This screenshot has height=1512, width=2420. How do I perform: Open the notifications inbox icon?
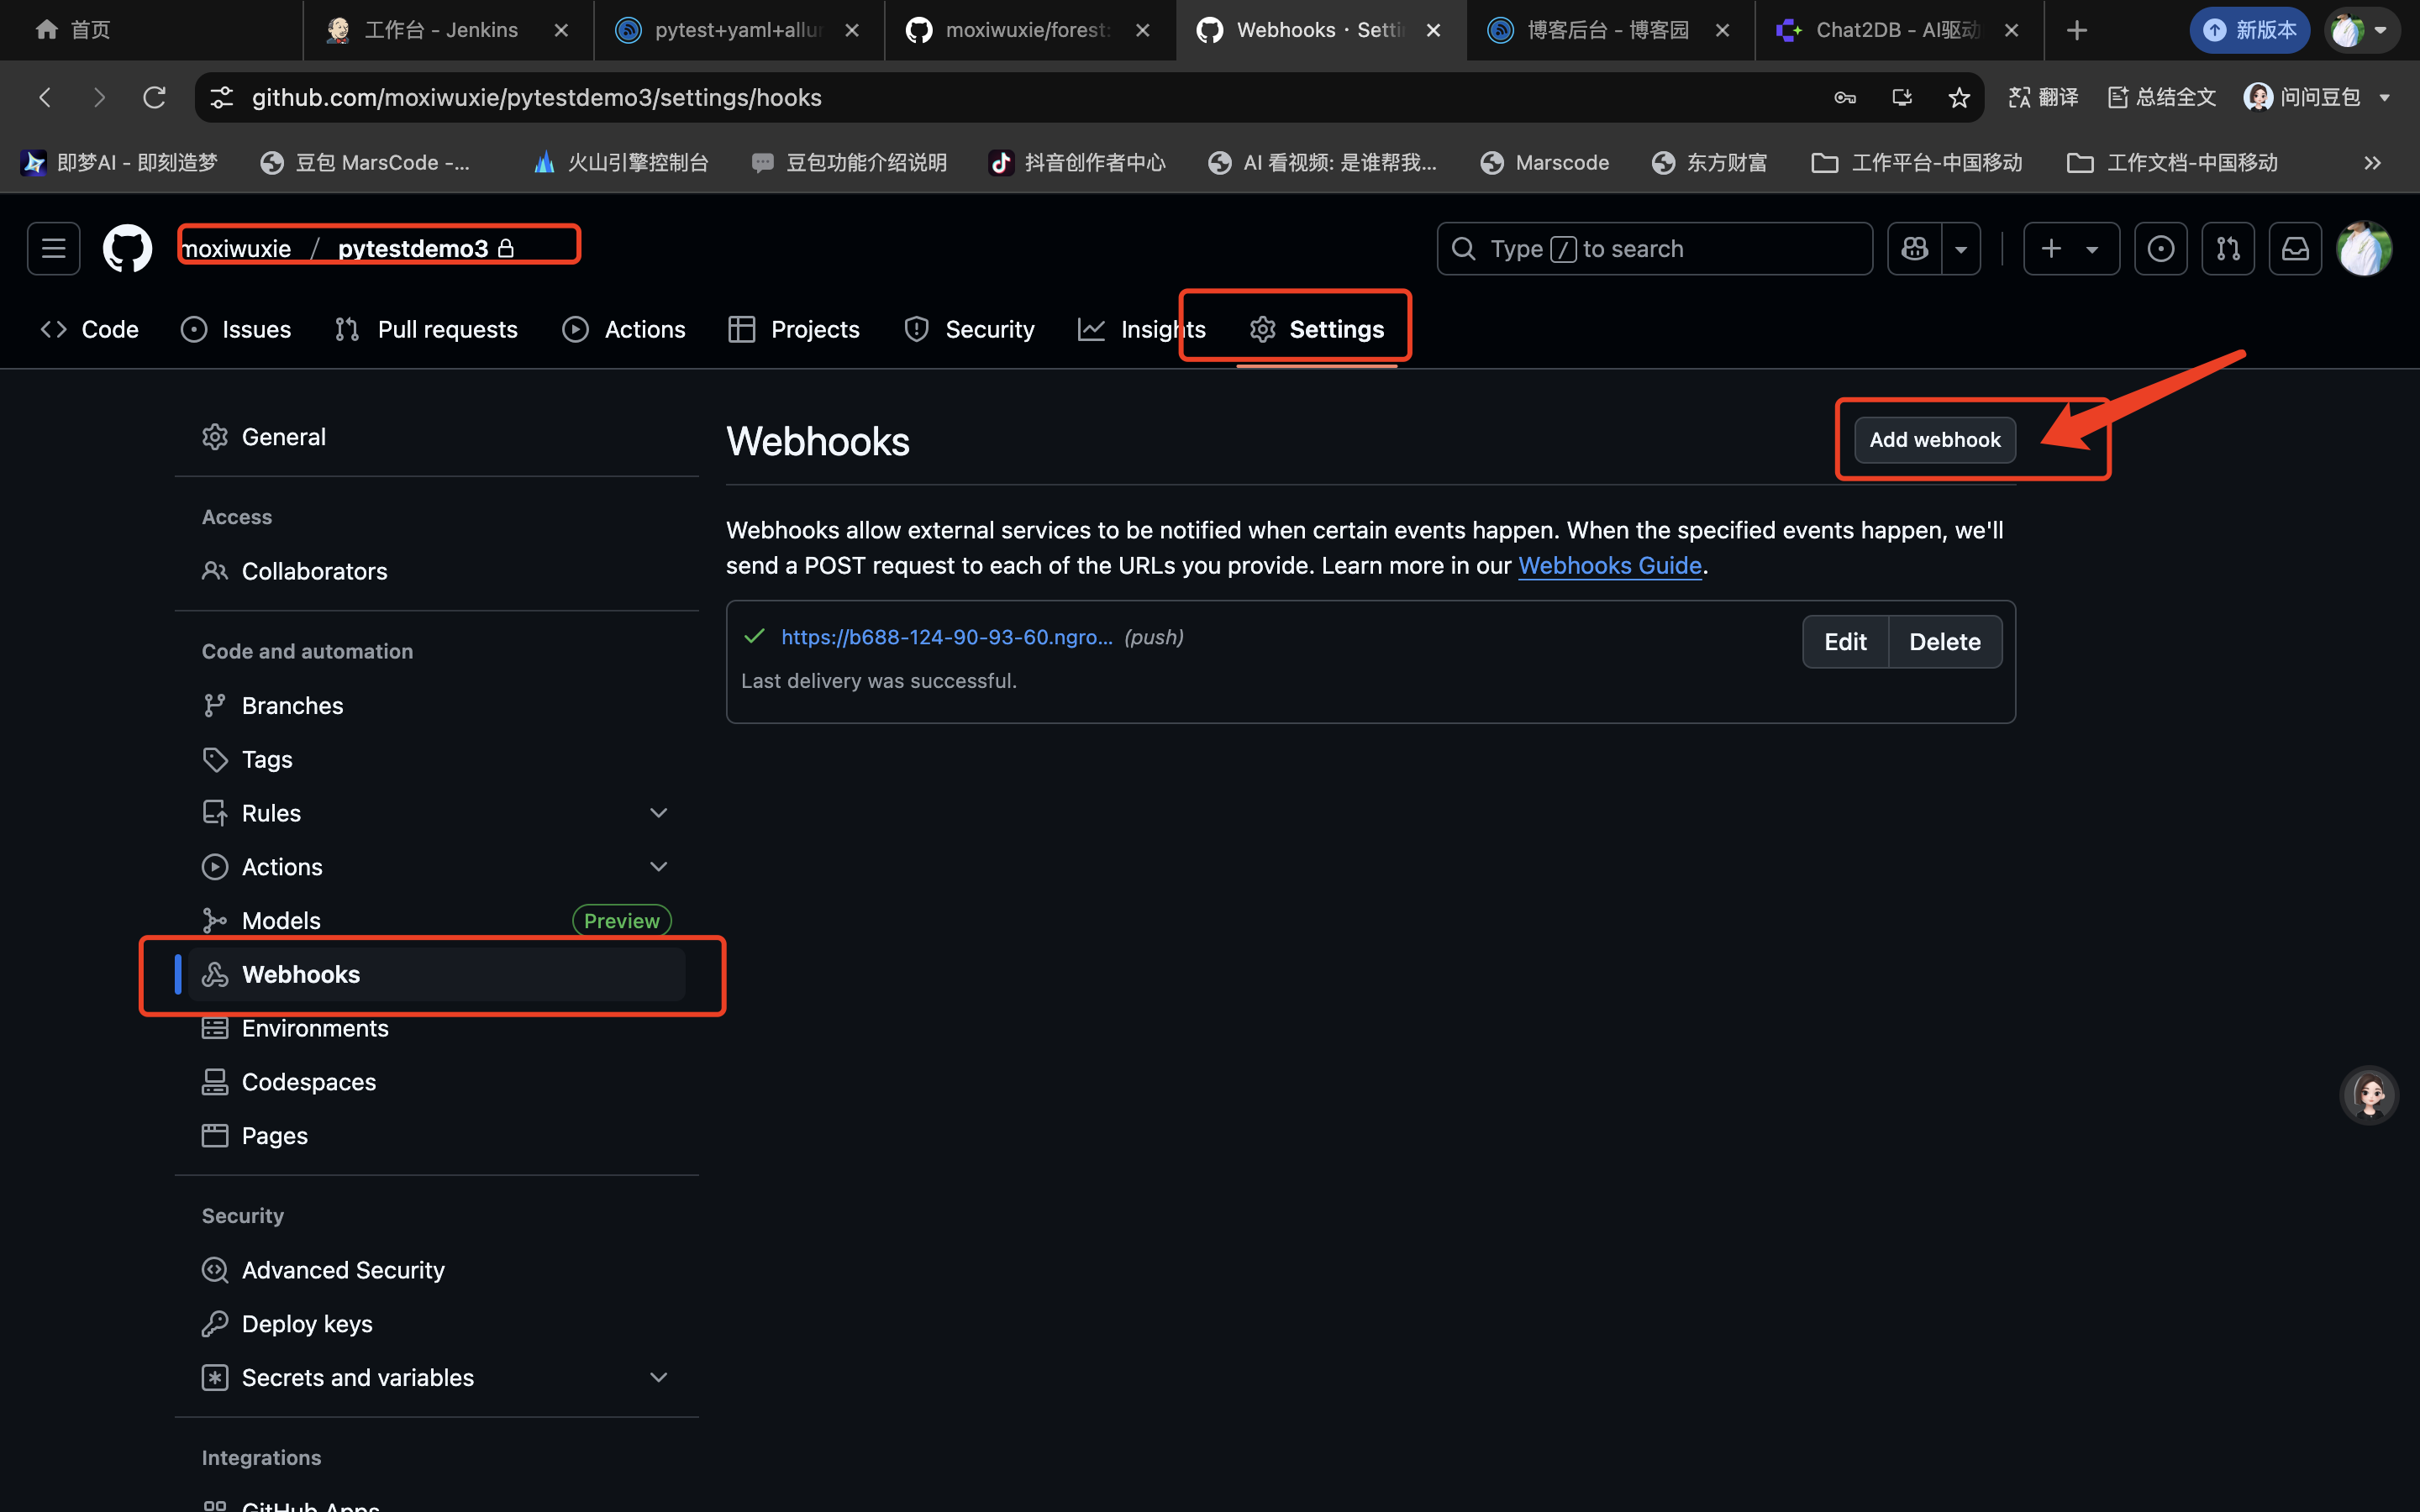pyautogui.click(x=2295, y=248)
